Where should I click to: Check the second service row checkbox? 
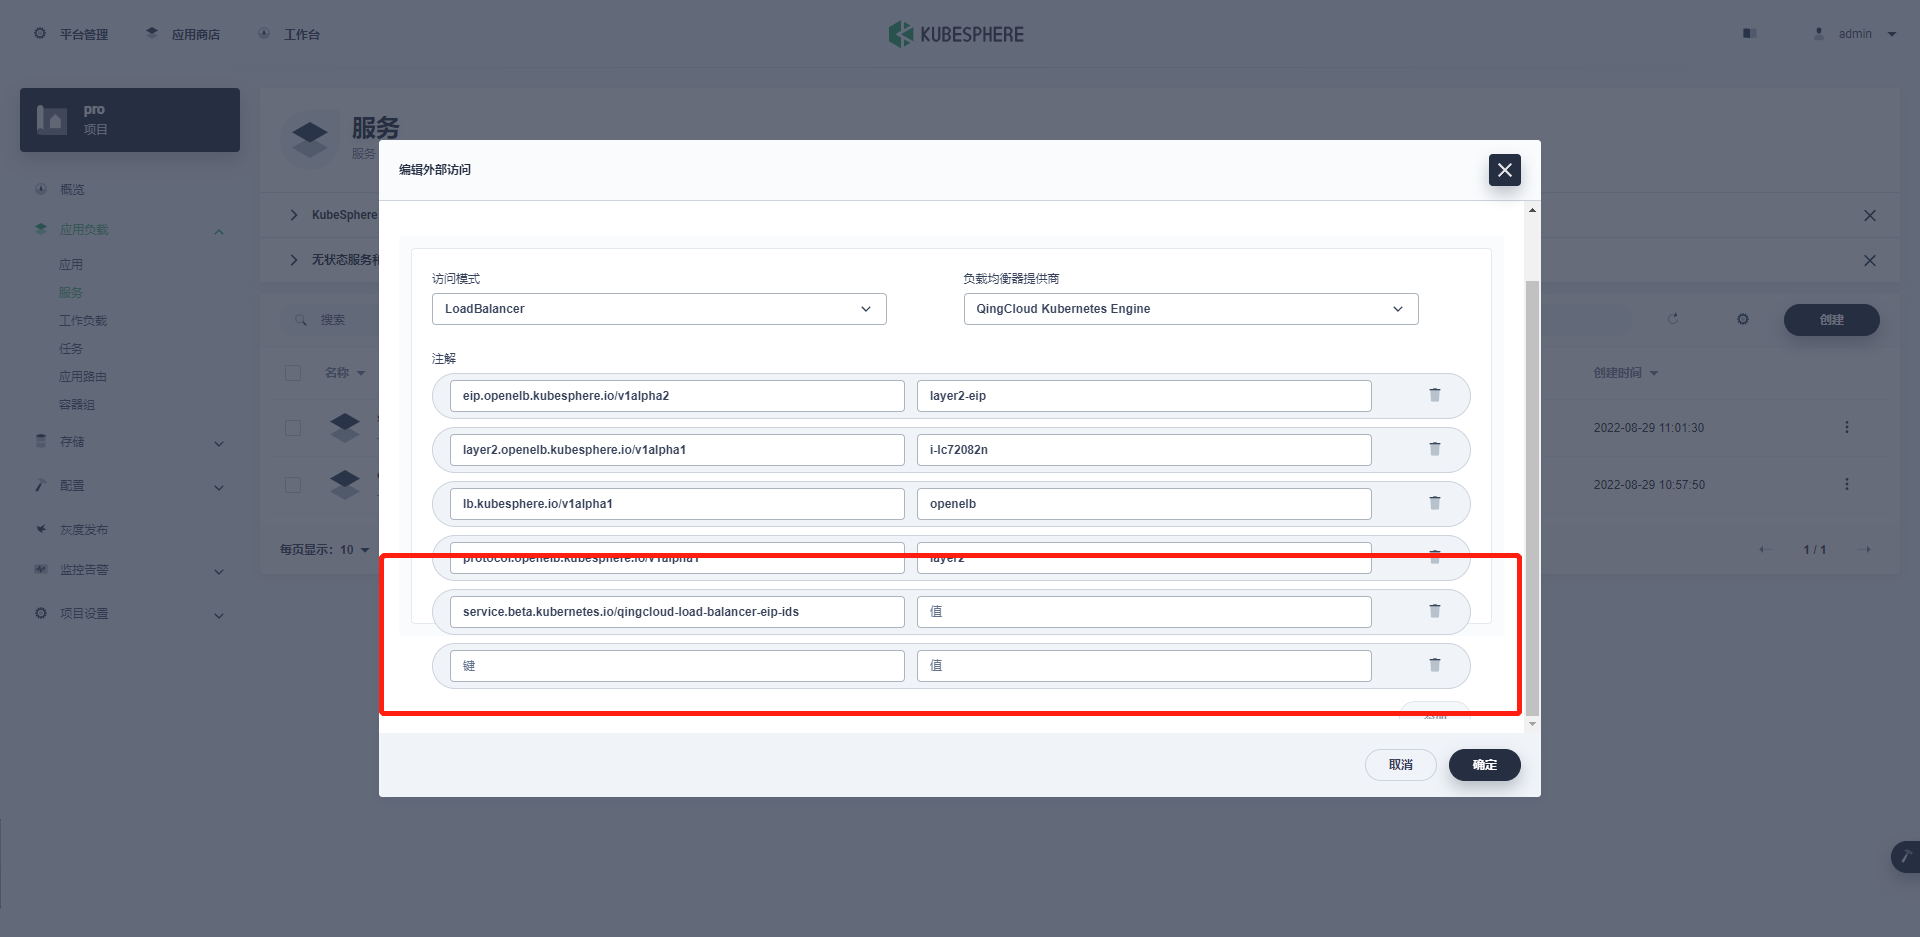point(293,484)
